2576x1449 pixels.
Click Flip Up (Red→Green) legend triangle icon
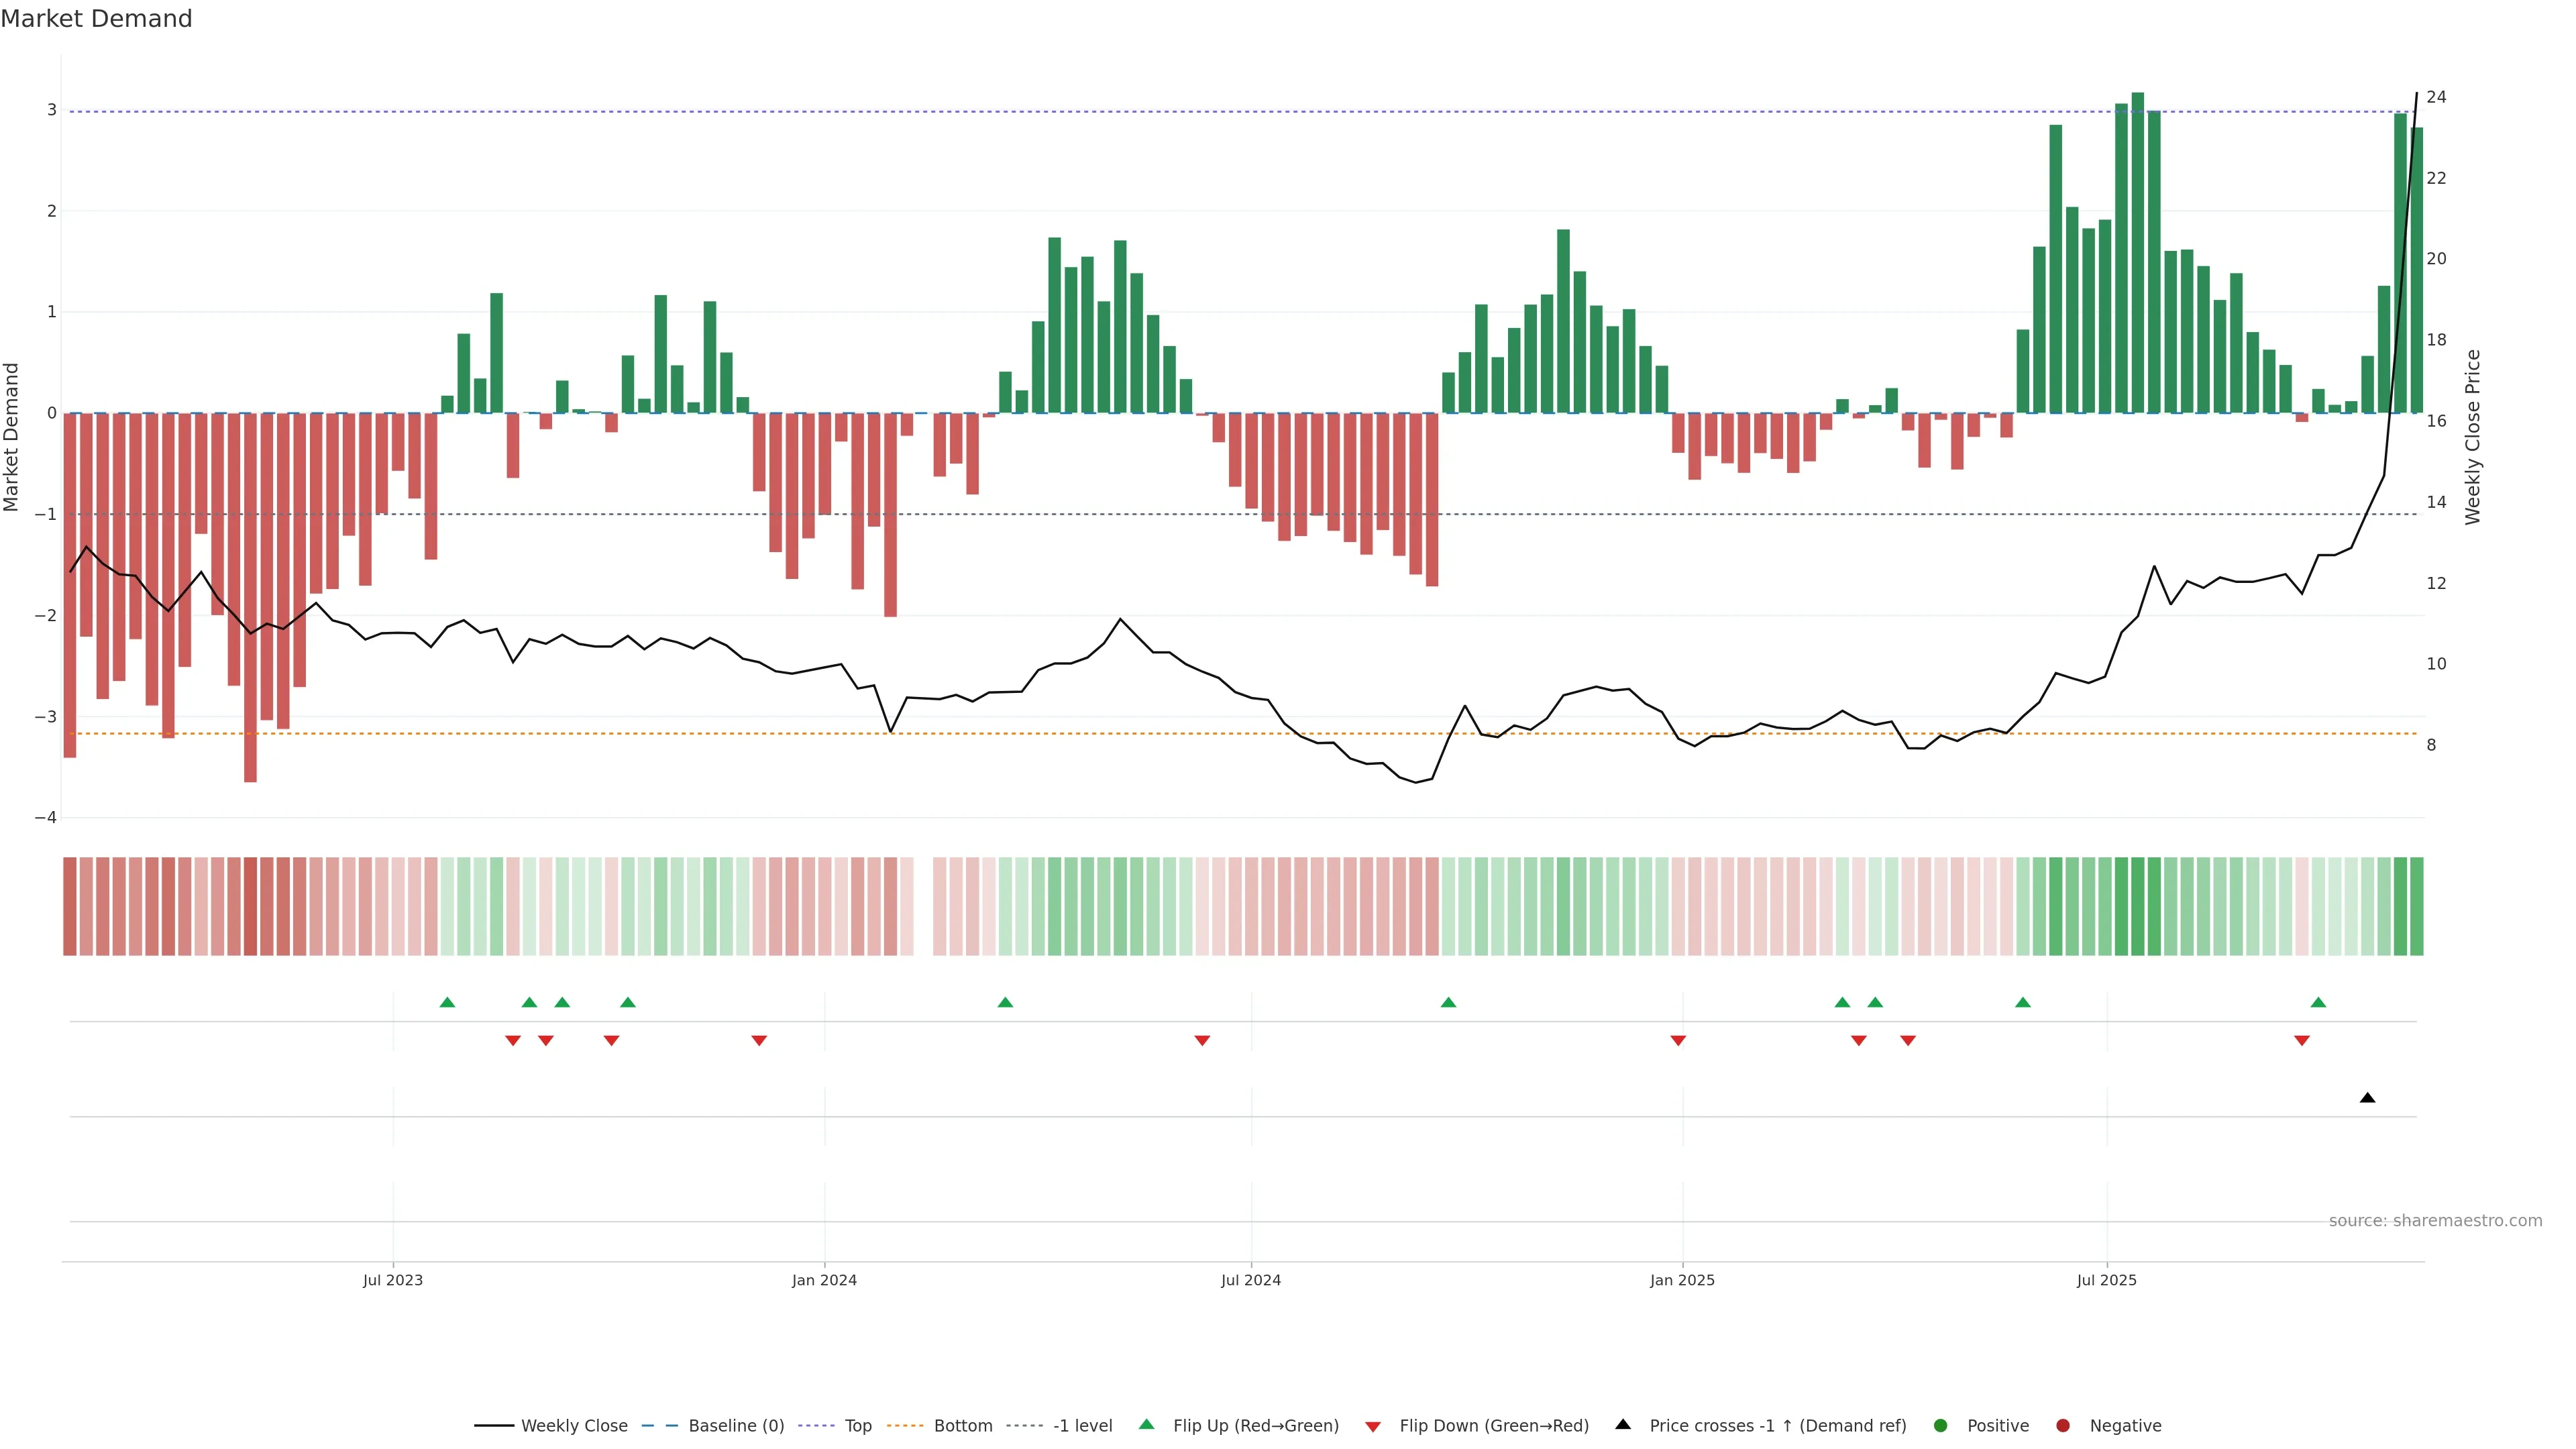coord(1147,1425)
